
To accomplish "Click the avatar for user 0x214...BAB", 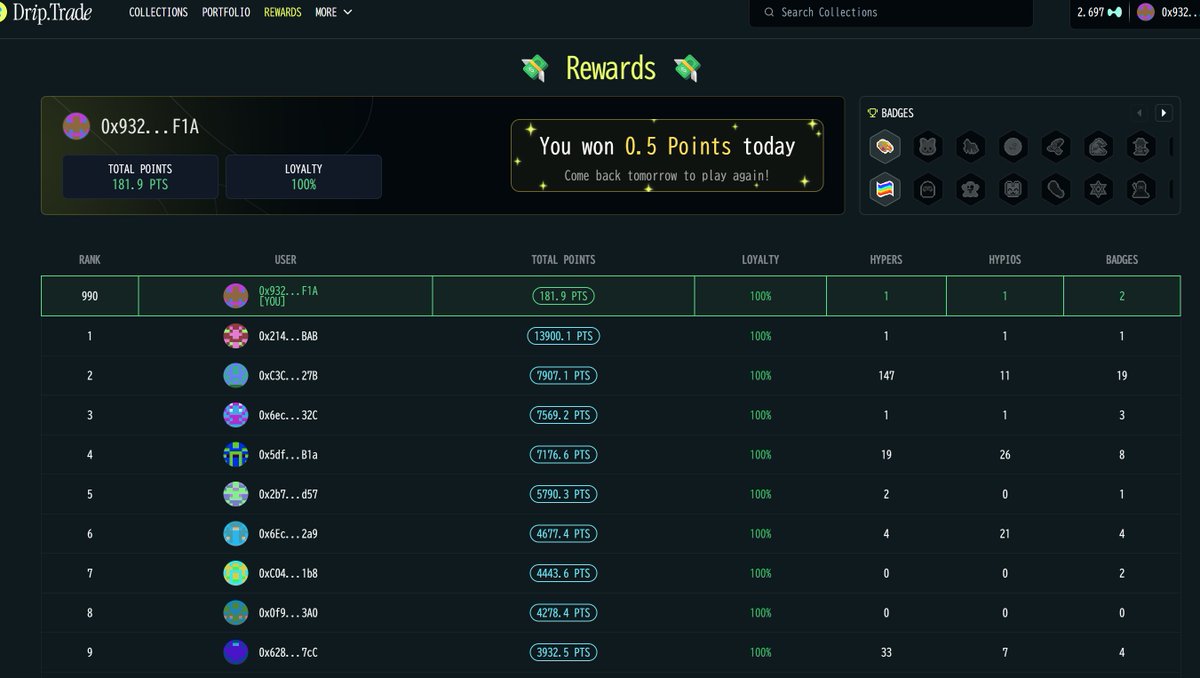I will click(x=236, y=336).
